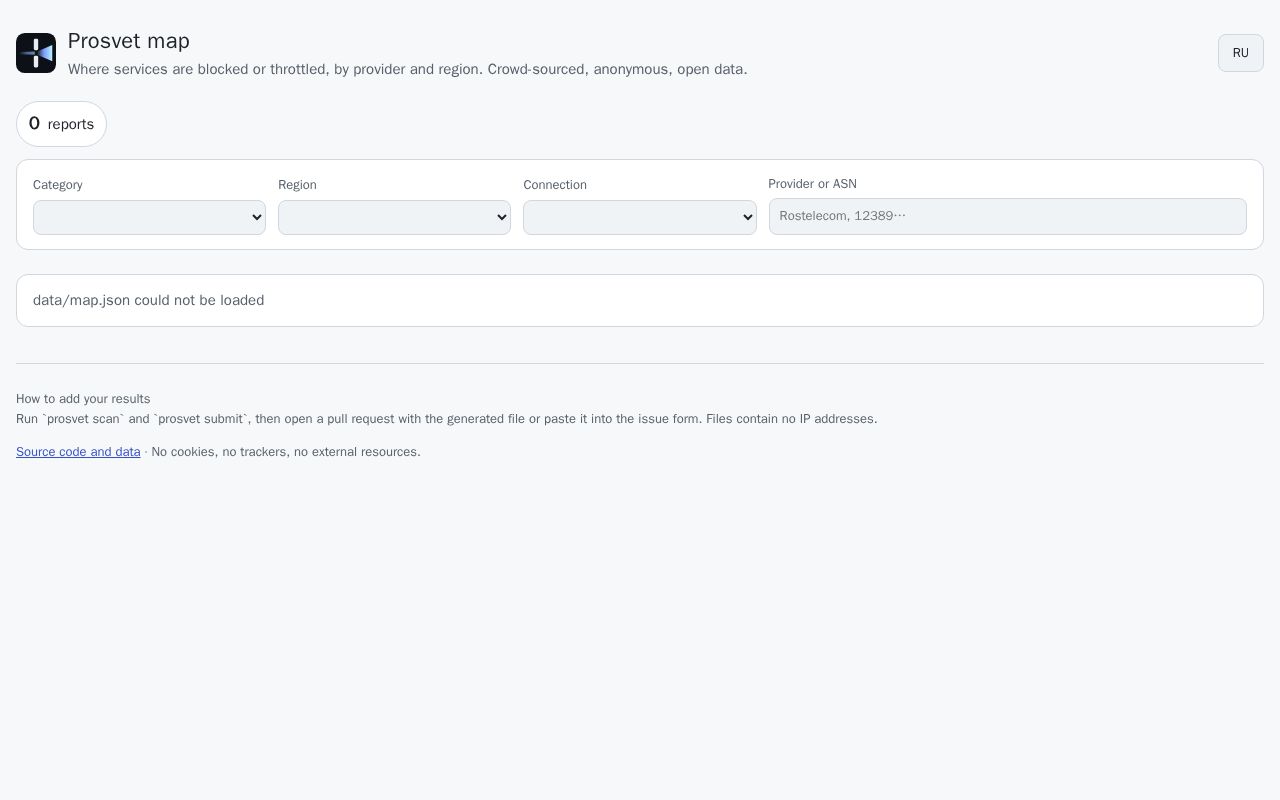1280x800 pixels.
Task: Click the Connection field label
Action: tap(555, 185)
